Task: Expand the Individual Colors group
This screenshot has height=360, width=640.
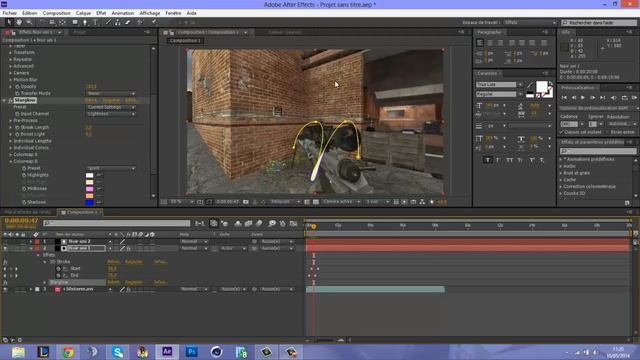Action: pos(11,148)
